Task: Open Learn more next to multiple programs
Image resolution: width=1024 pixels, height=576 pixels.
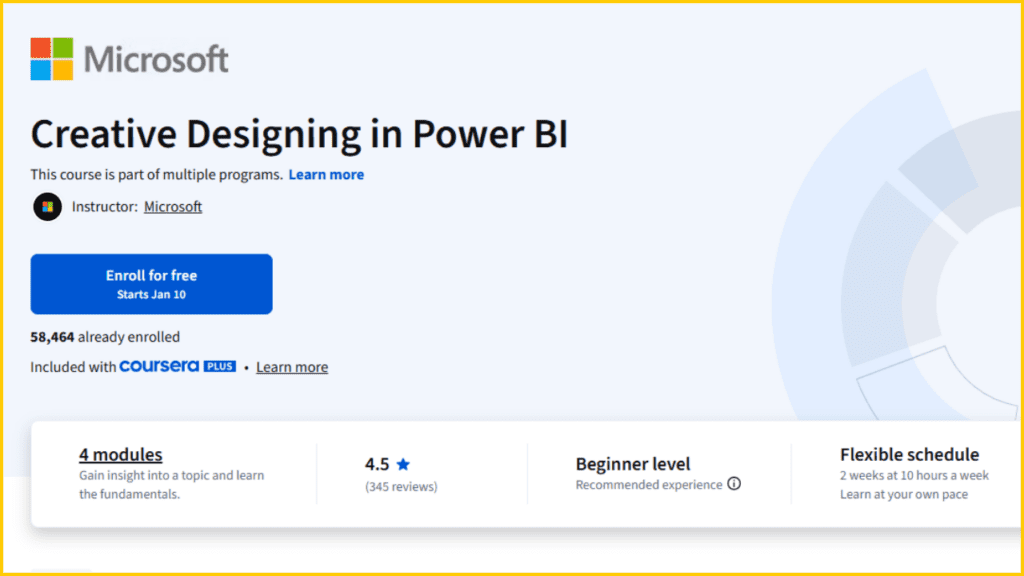Action: point(326,174)
